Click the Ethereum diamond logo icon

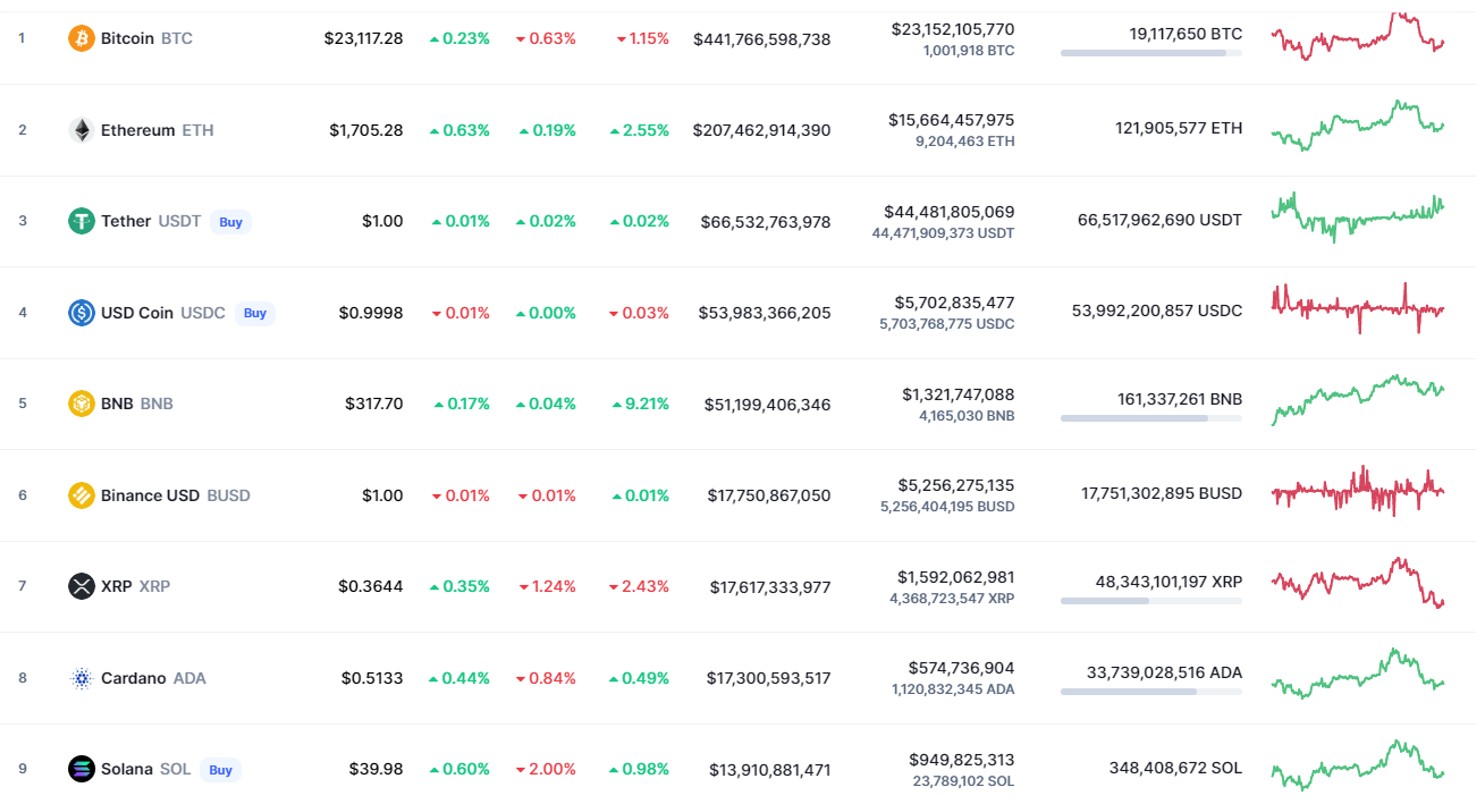[x=81, y=130]
